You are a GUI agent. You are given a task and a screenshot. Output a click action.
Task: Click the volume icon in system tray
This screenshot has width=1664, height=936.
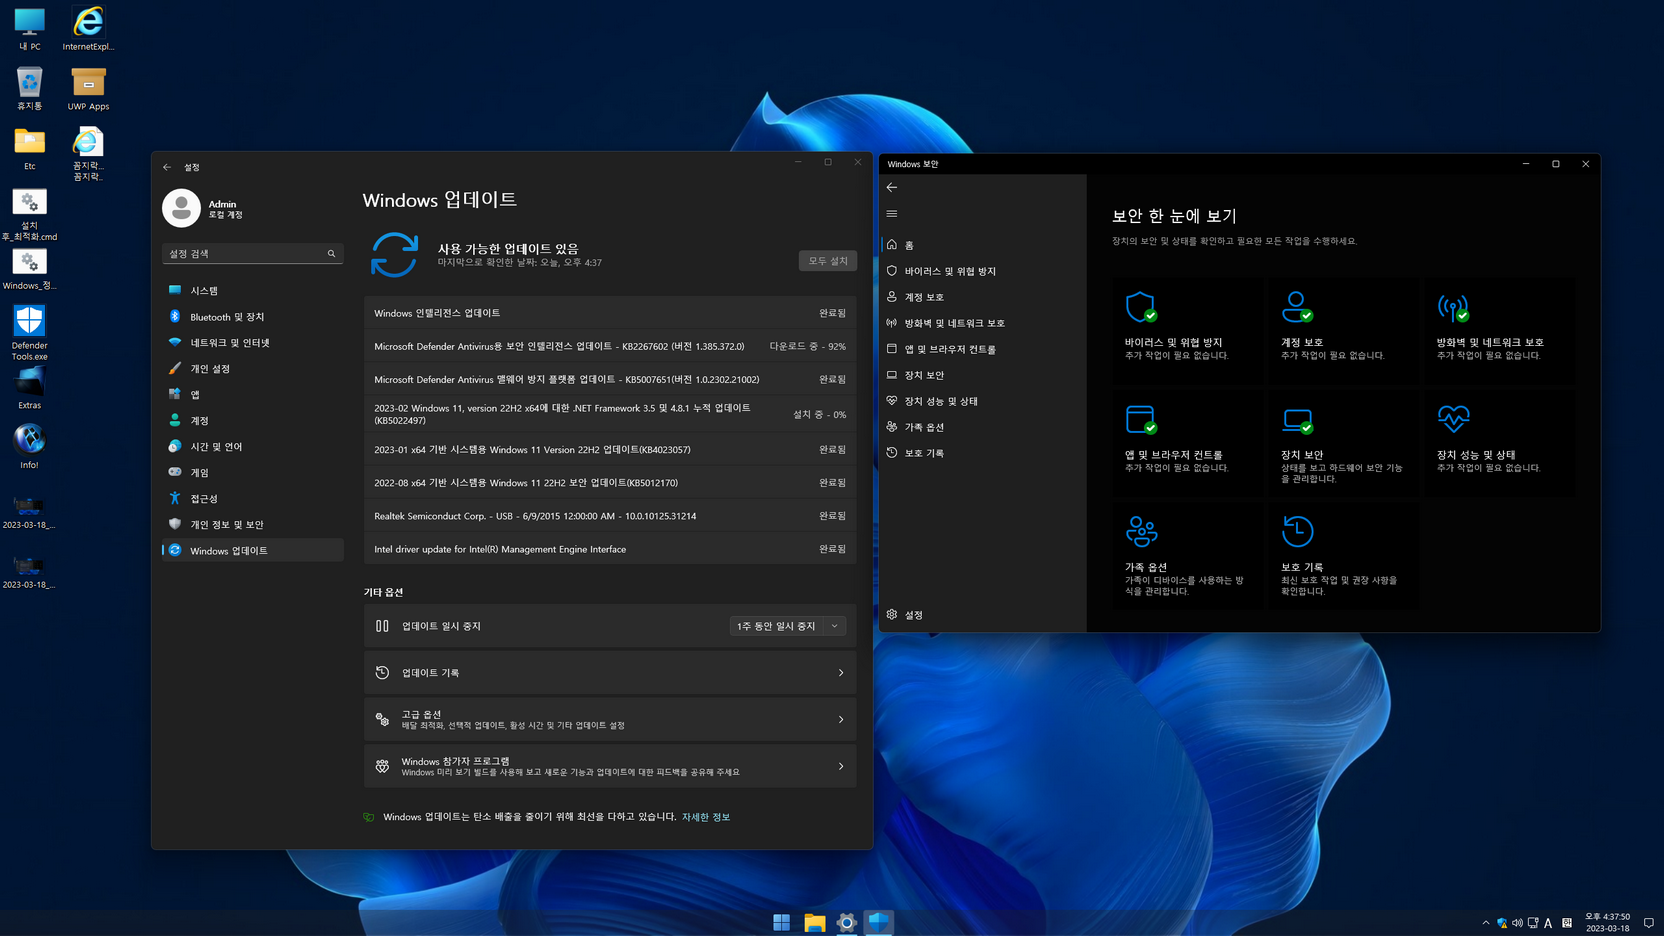point(1517,923)
